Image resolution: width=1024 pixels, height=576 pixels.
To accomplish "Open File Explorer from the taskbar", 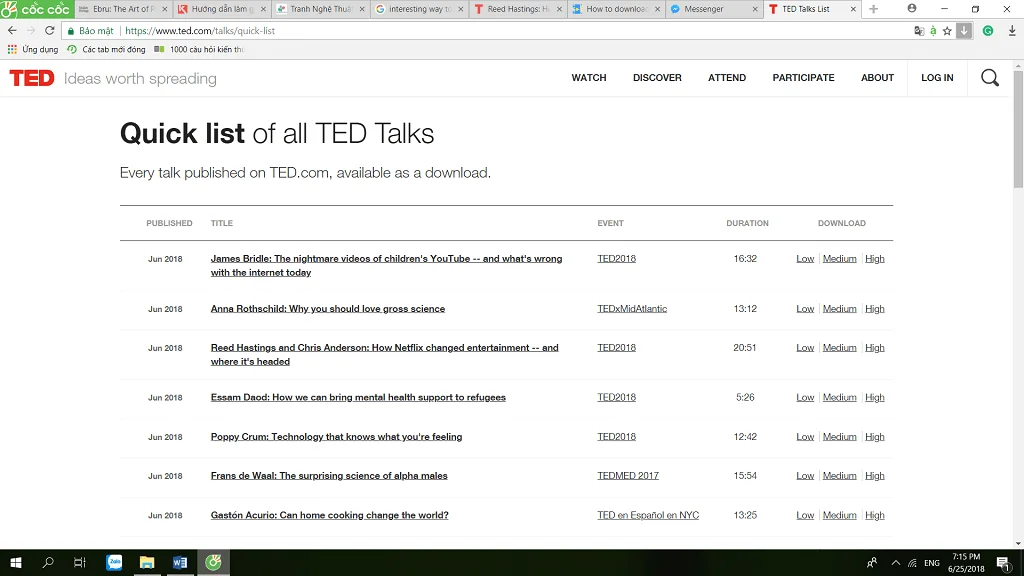I will (x=147, y=562).
